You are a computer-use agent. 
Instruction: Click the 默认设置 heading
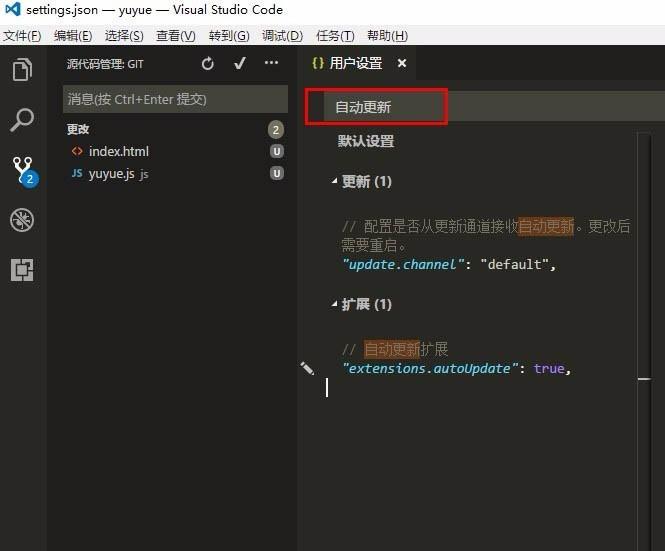pos(366,141)
